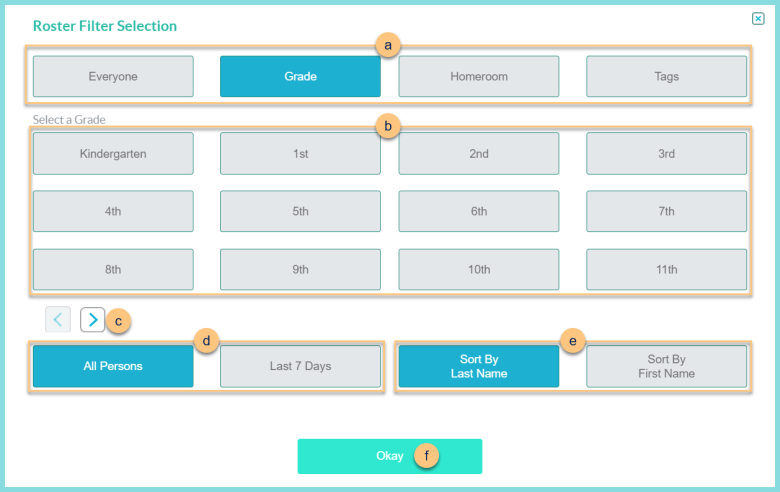Select the Everyone filter
Image resolution: width=780 pixels, height=492 pixels.
[113, 76]
